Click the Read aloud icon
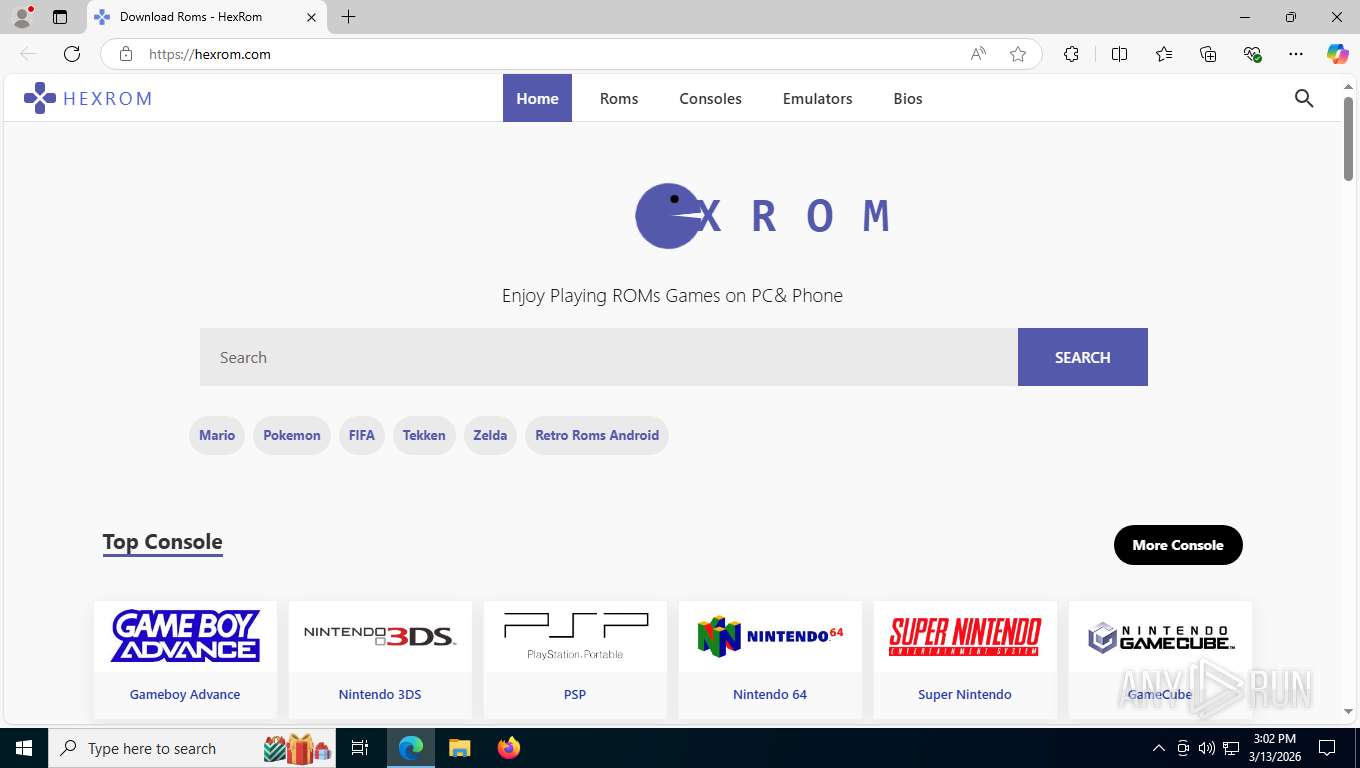Image resolution: width=1360 pixels, height=768 pixels. [x=978, y=54]
